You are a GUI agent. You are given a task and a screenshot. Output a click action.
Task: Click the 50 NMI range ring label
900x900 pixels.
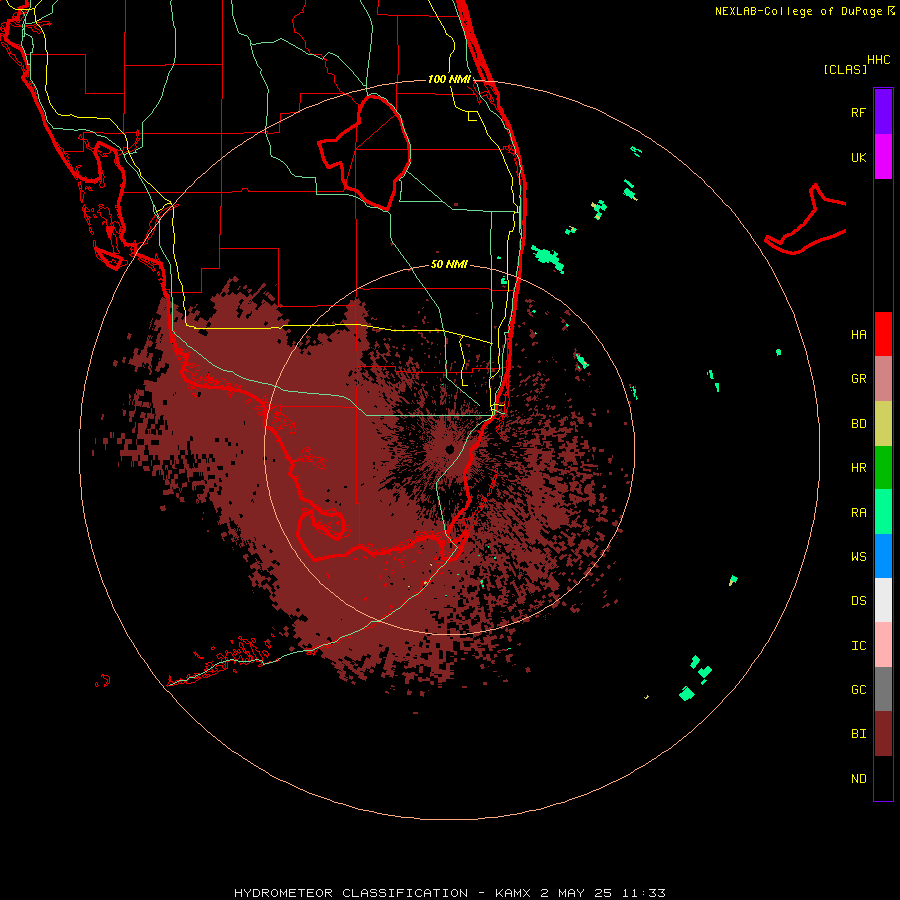click(449, 264)
